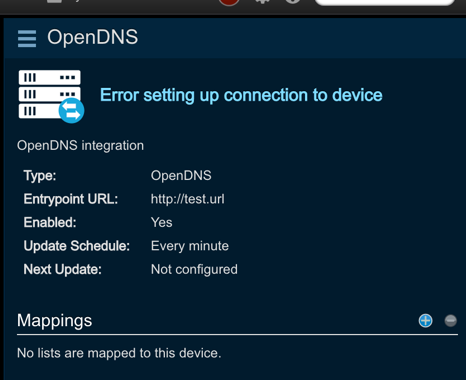466x380 pixels.
Task: Click the round help icon next to search field
Action: (293, 1)
